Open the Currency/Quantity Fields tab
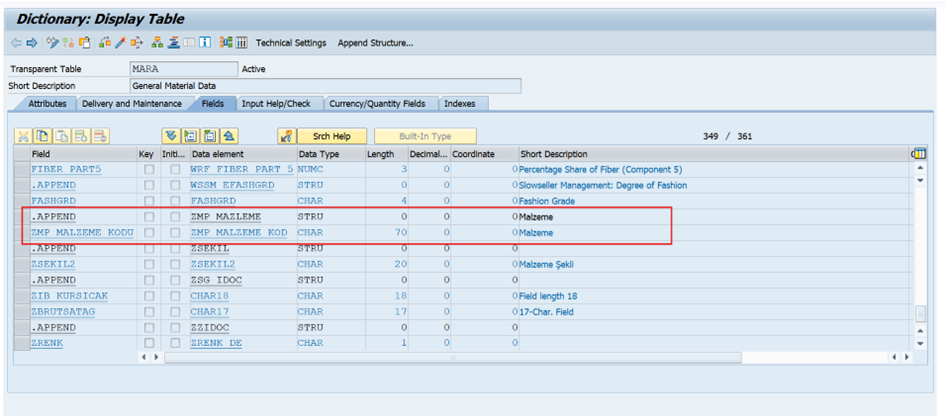 point(378,104)
